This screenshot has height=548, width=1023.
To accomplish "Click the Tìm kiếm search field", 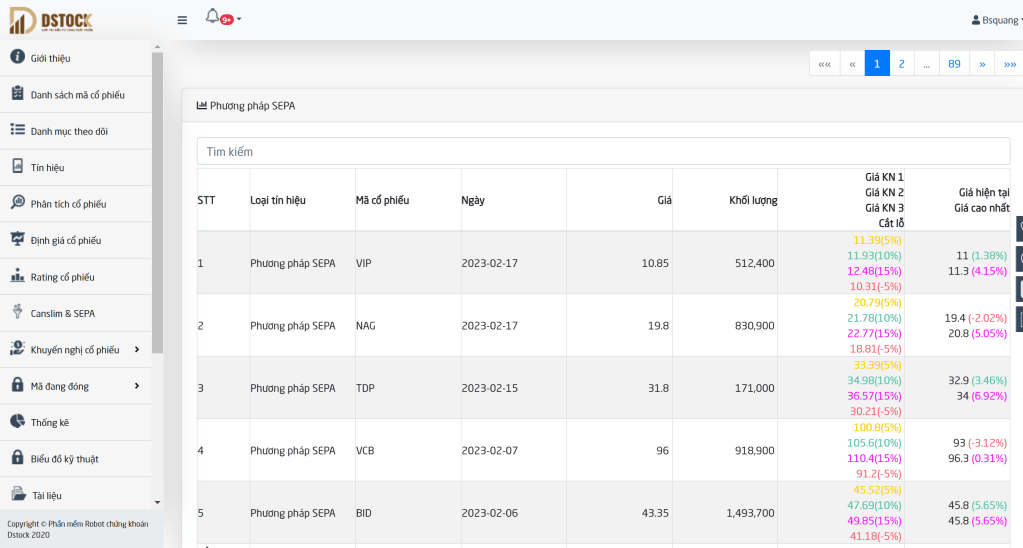I will [x=603, y=152].
